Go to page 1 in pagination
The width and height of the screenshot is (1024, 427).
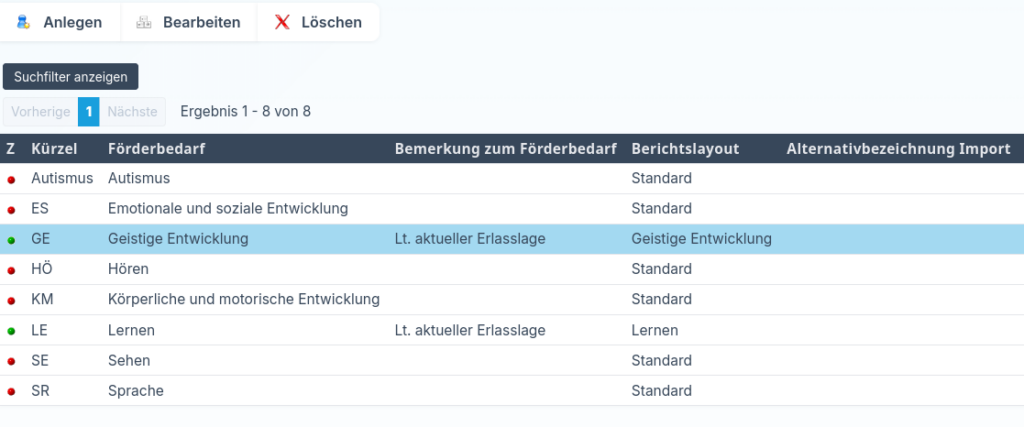click(x=89, y=111)
